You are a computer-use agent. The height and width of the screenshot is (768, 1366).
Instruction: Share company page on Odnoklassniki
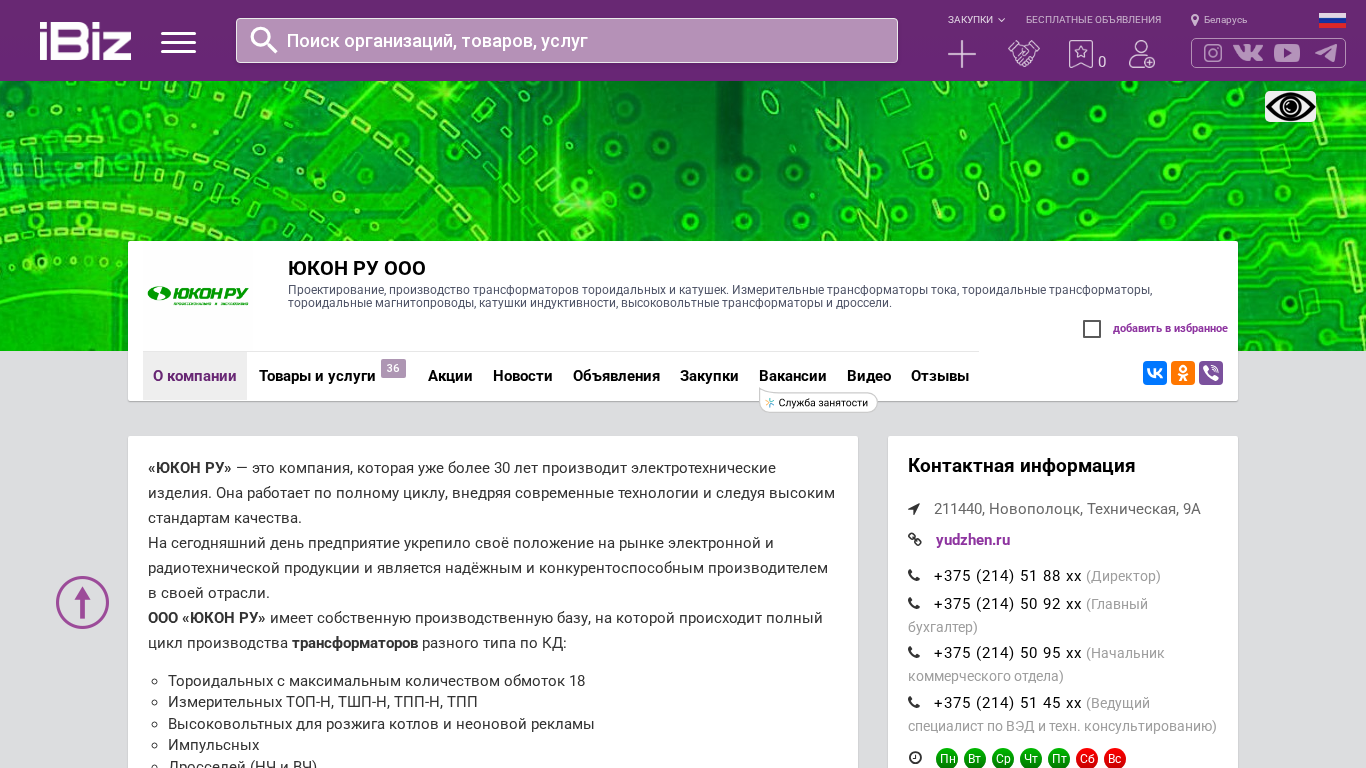pos(1183,373)
